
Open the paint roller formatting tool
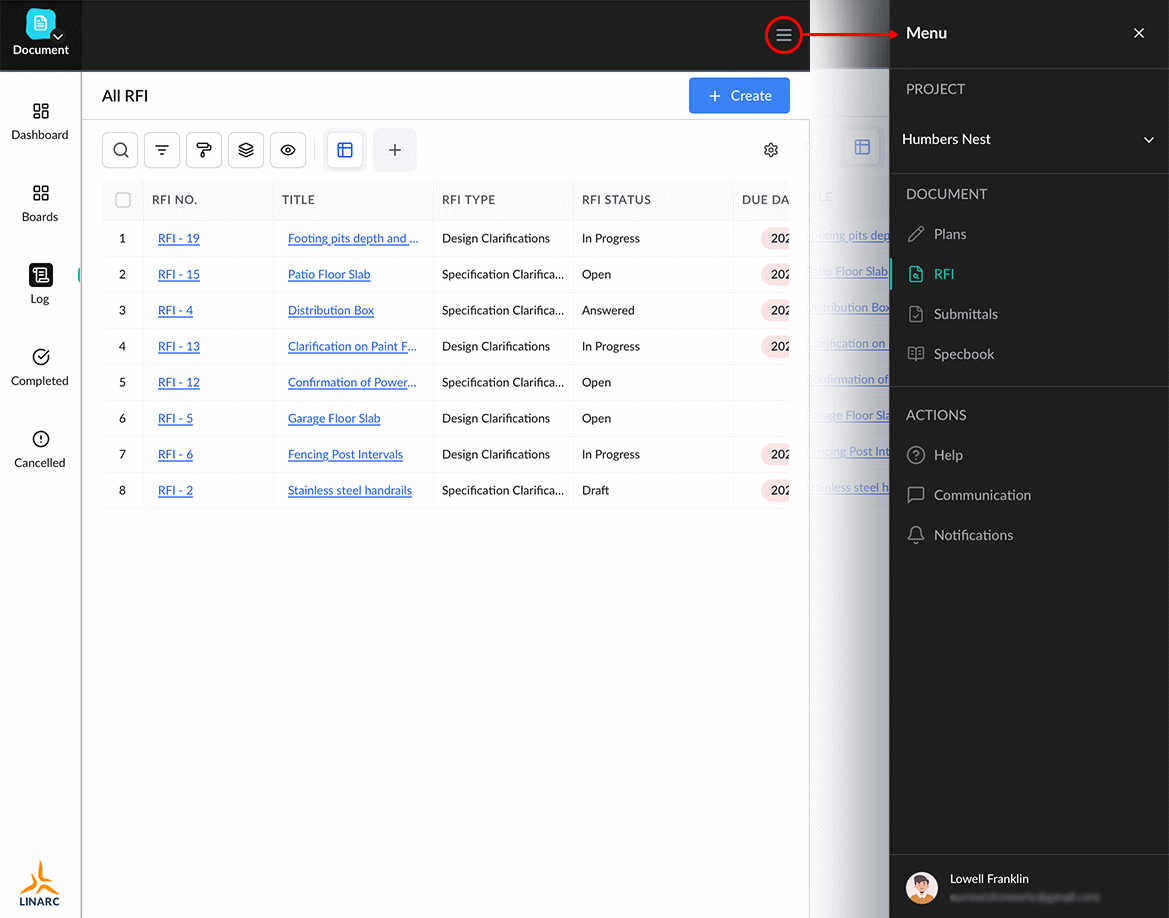coord(204,150)
